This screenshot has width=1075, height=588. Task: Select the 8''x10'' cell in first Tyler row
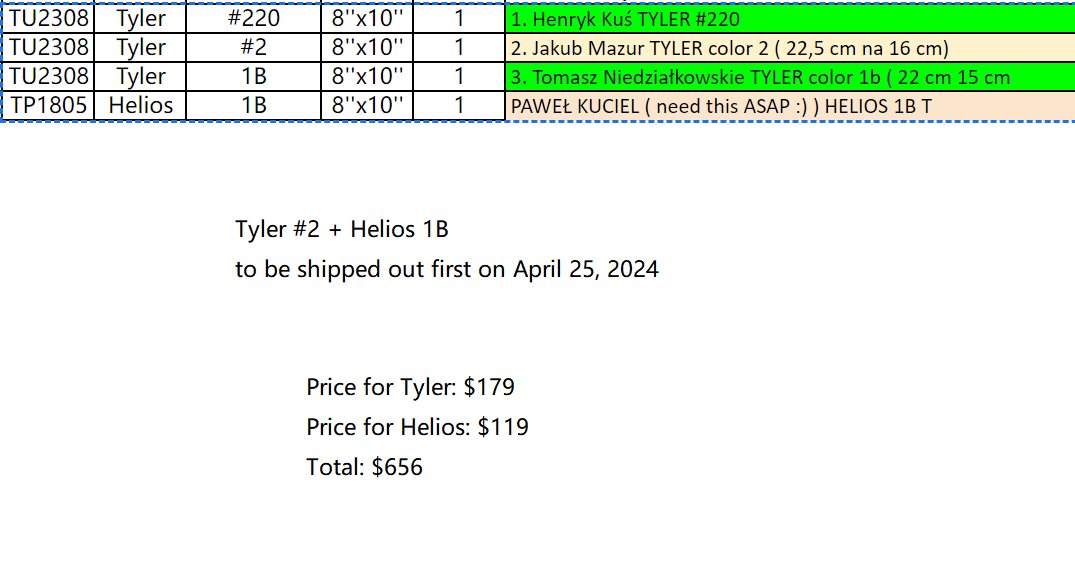367,18
